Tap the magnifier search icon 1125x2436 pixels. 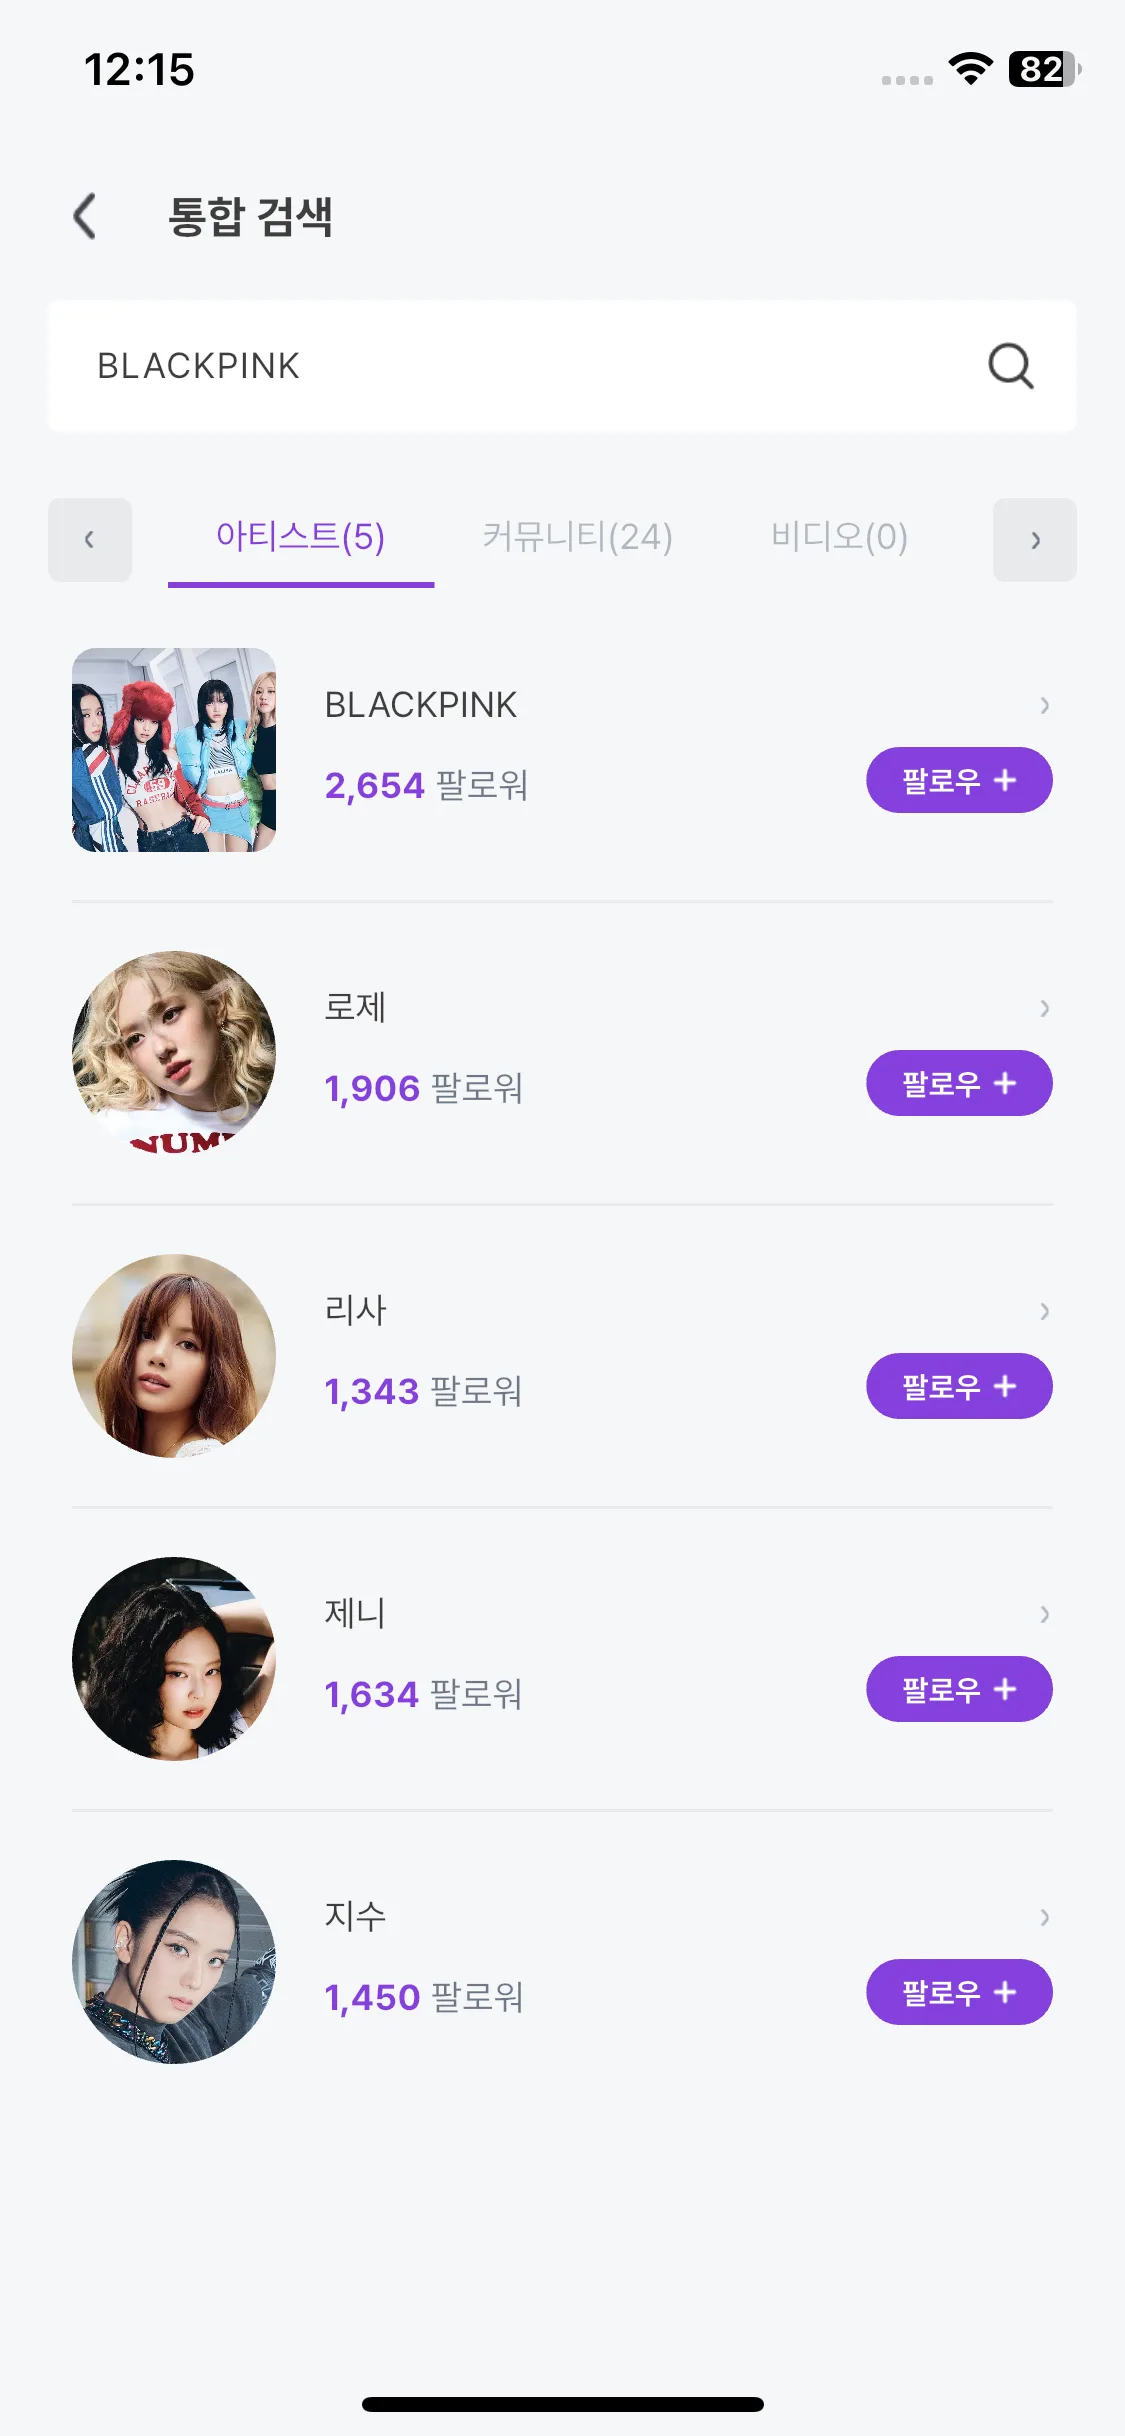pyautogui.click(x=1010, y=366)
